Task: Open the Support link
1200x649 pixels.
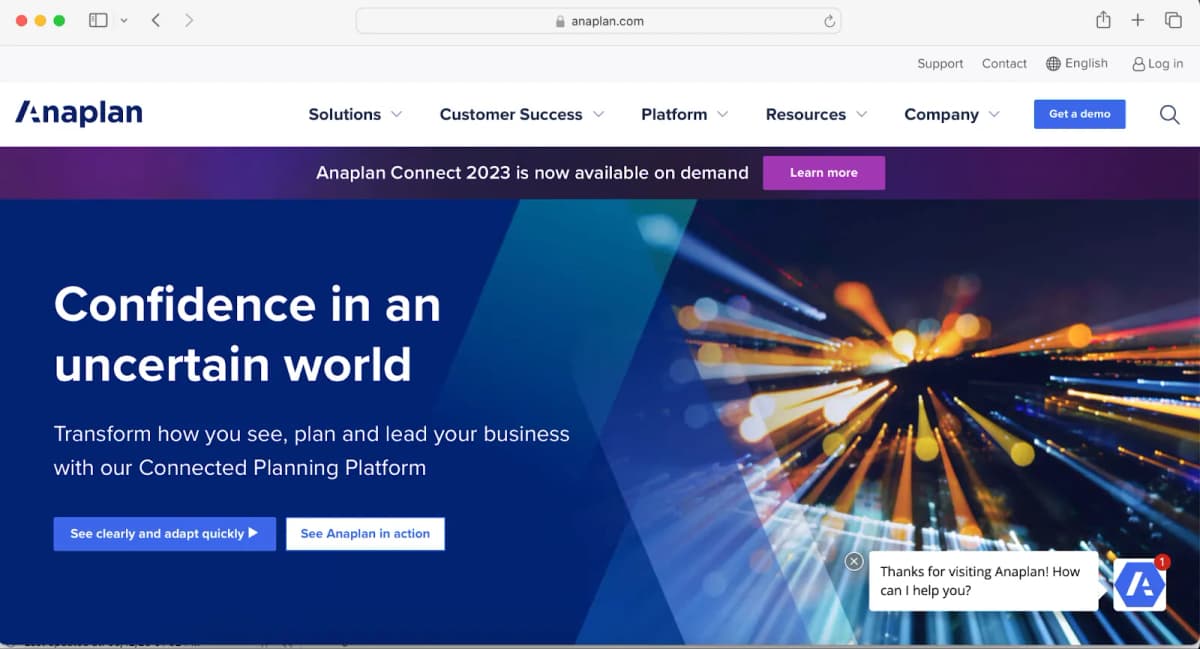Action: click(x=940, y=63)
